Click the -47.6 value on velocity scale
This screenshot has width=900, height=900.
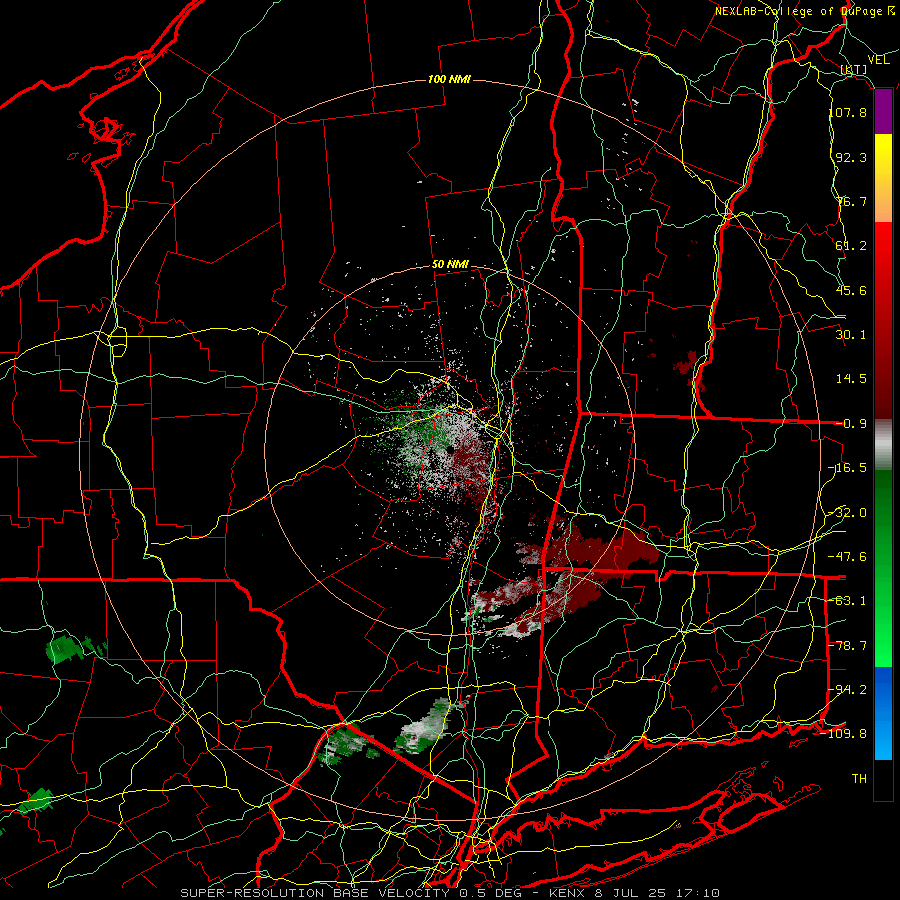(848, 557)
